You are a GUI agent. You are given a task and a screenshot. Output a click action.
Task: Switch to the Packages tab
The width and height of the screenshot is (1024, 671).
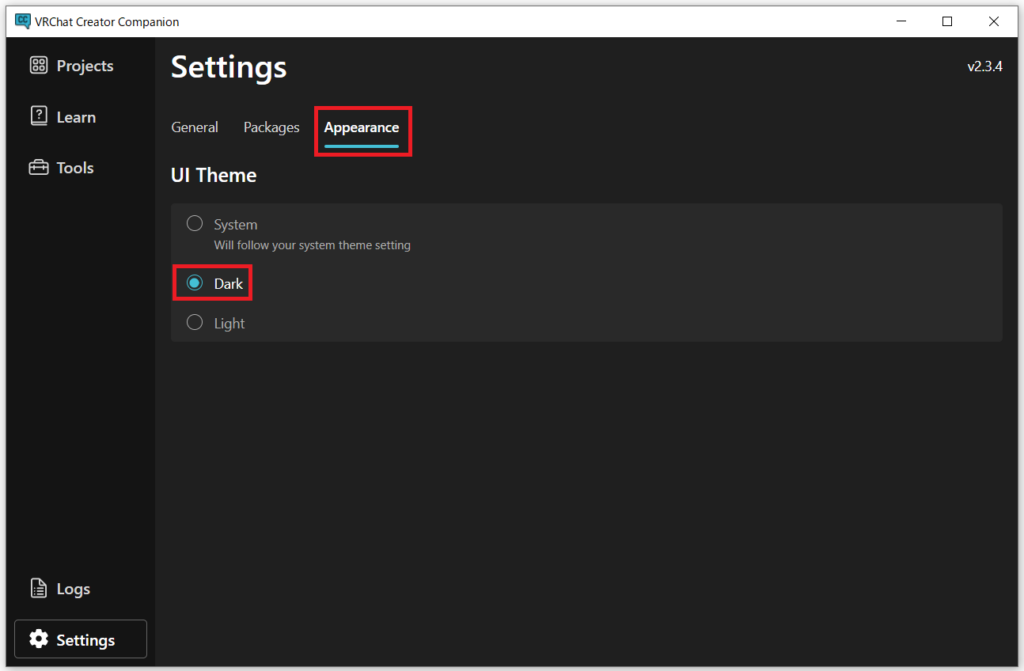click(x=271, y=127)
